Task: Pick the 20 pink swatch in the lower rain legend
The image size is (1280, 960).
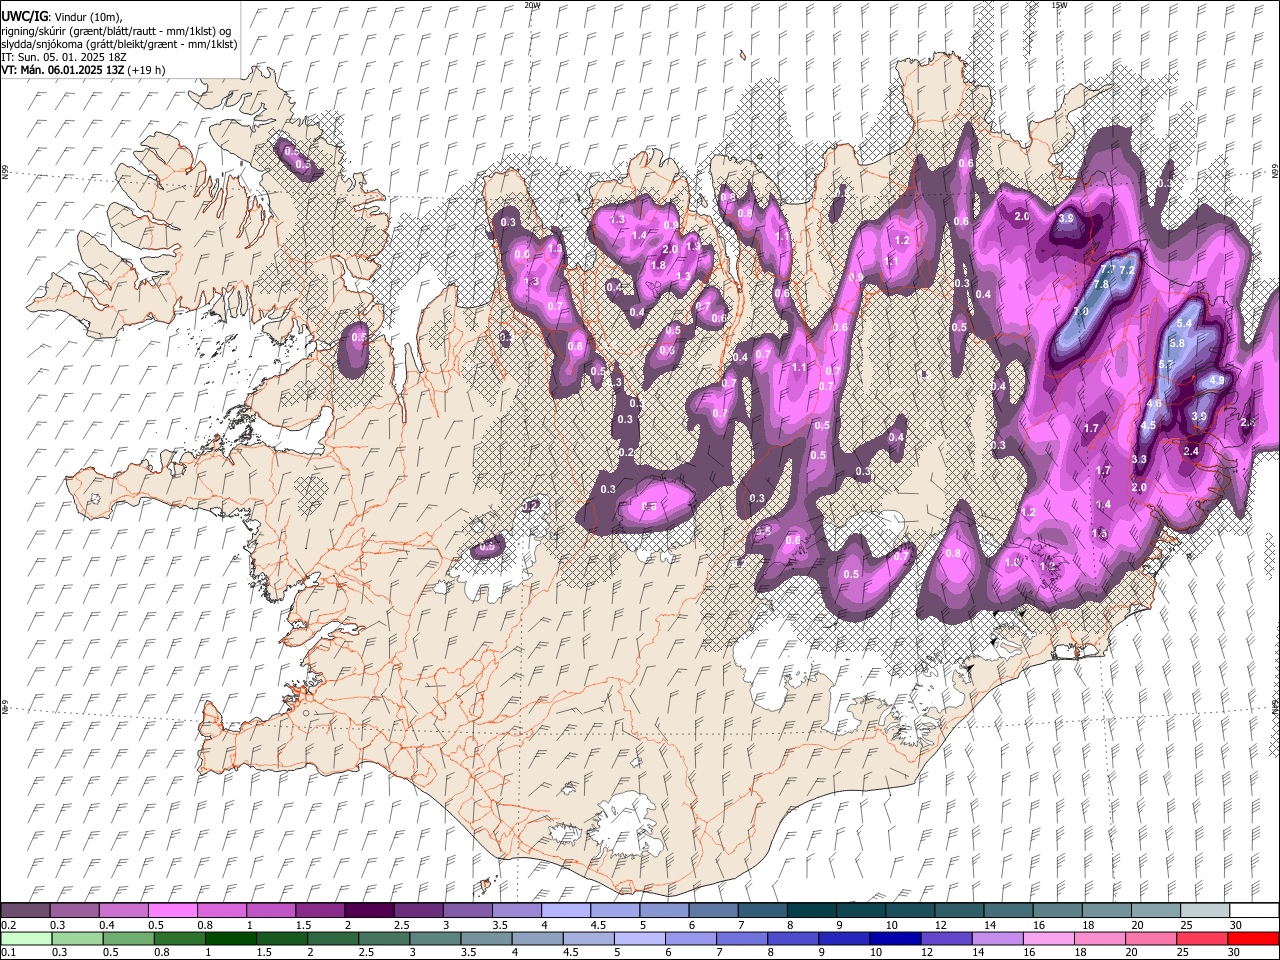Action: [x=1151, y=938]
